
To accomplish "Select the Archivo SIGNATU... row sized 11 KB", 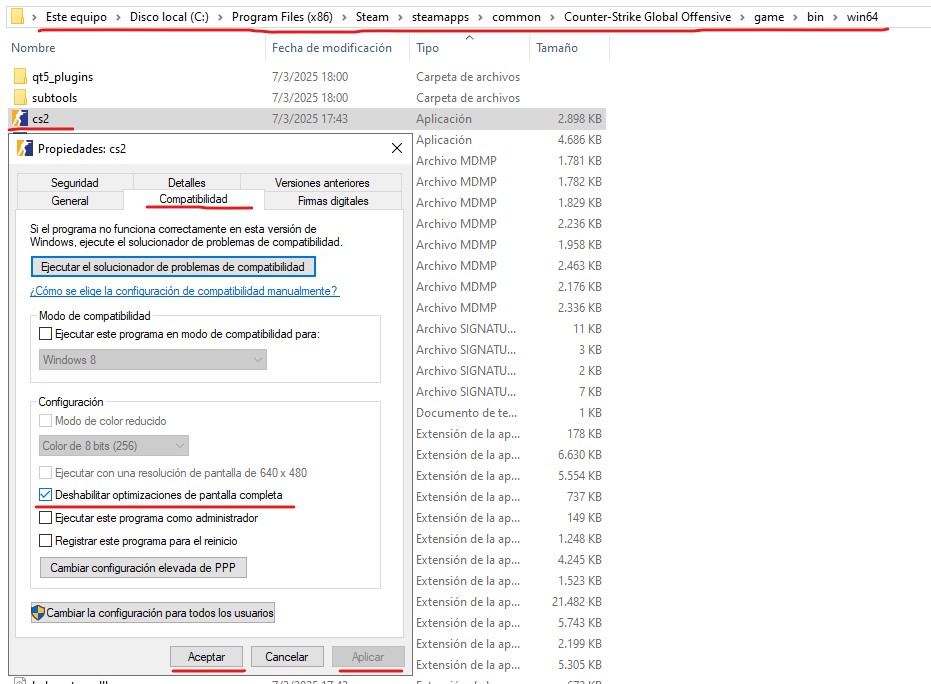I will click(509, 328).
